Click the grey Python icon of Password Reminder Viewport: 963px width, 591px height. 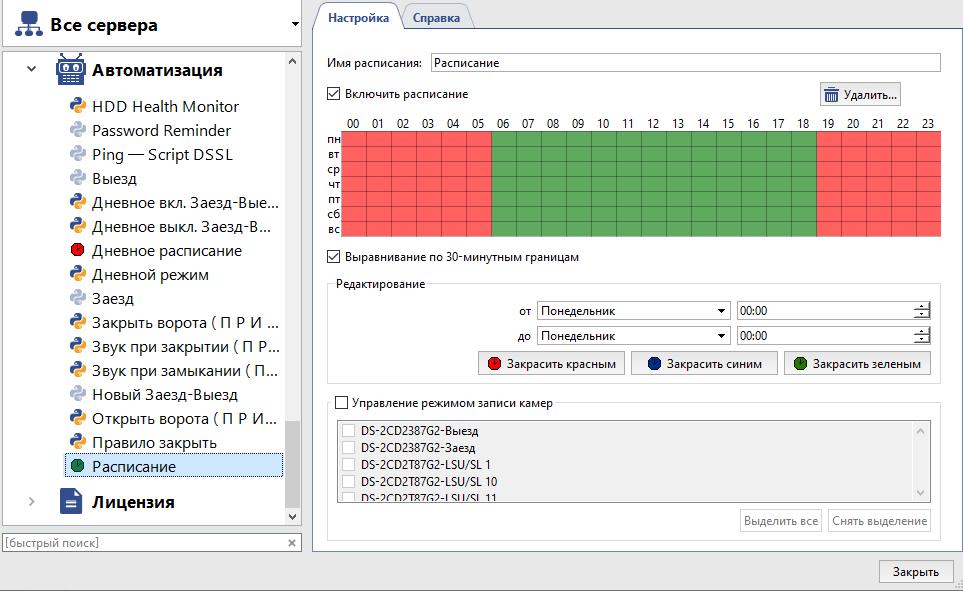click(x=77, y=131)
